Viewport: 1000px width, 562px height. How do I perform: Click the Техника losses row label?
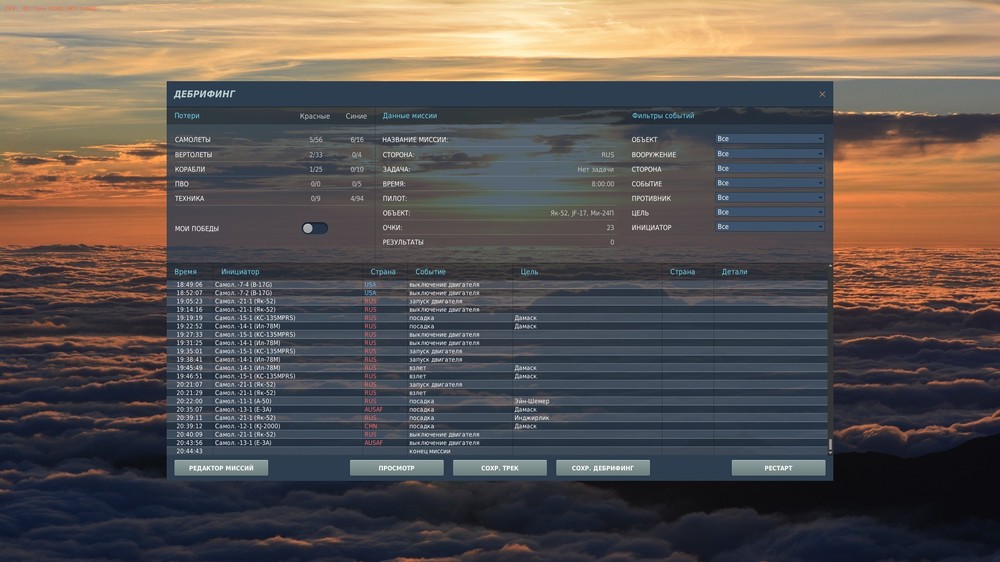189,198
